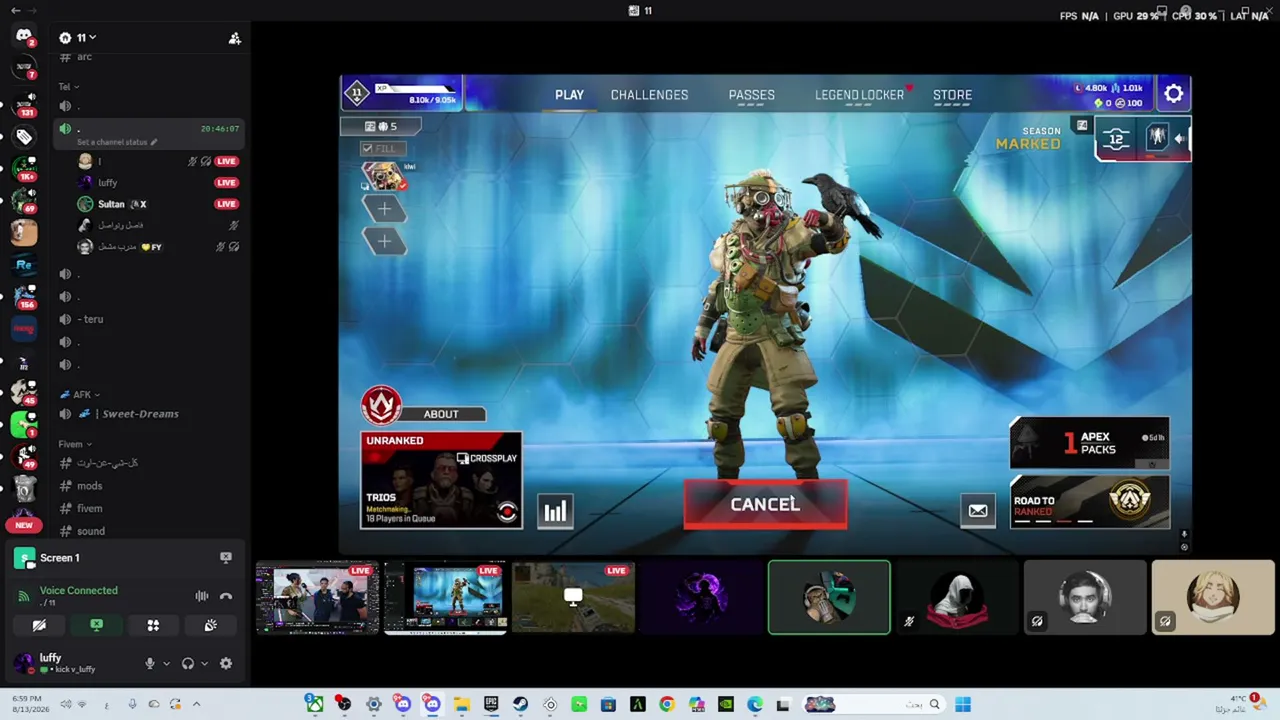The image size is (1280, 720).
Task: Add teammate in first empty squad slot
Action: (384, 209)
